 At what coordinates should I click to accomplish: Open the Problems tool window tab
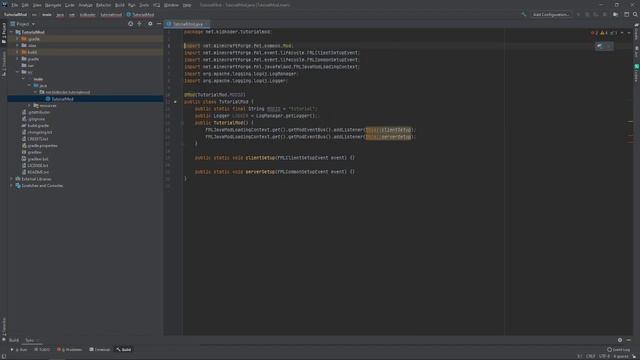click(70, 349)
